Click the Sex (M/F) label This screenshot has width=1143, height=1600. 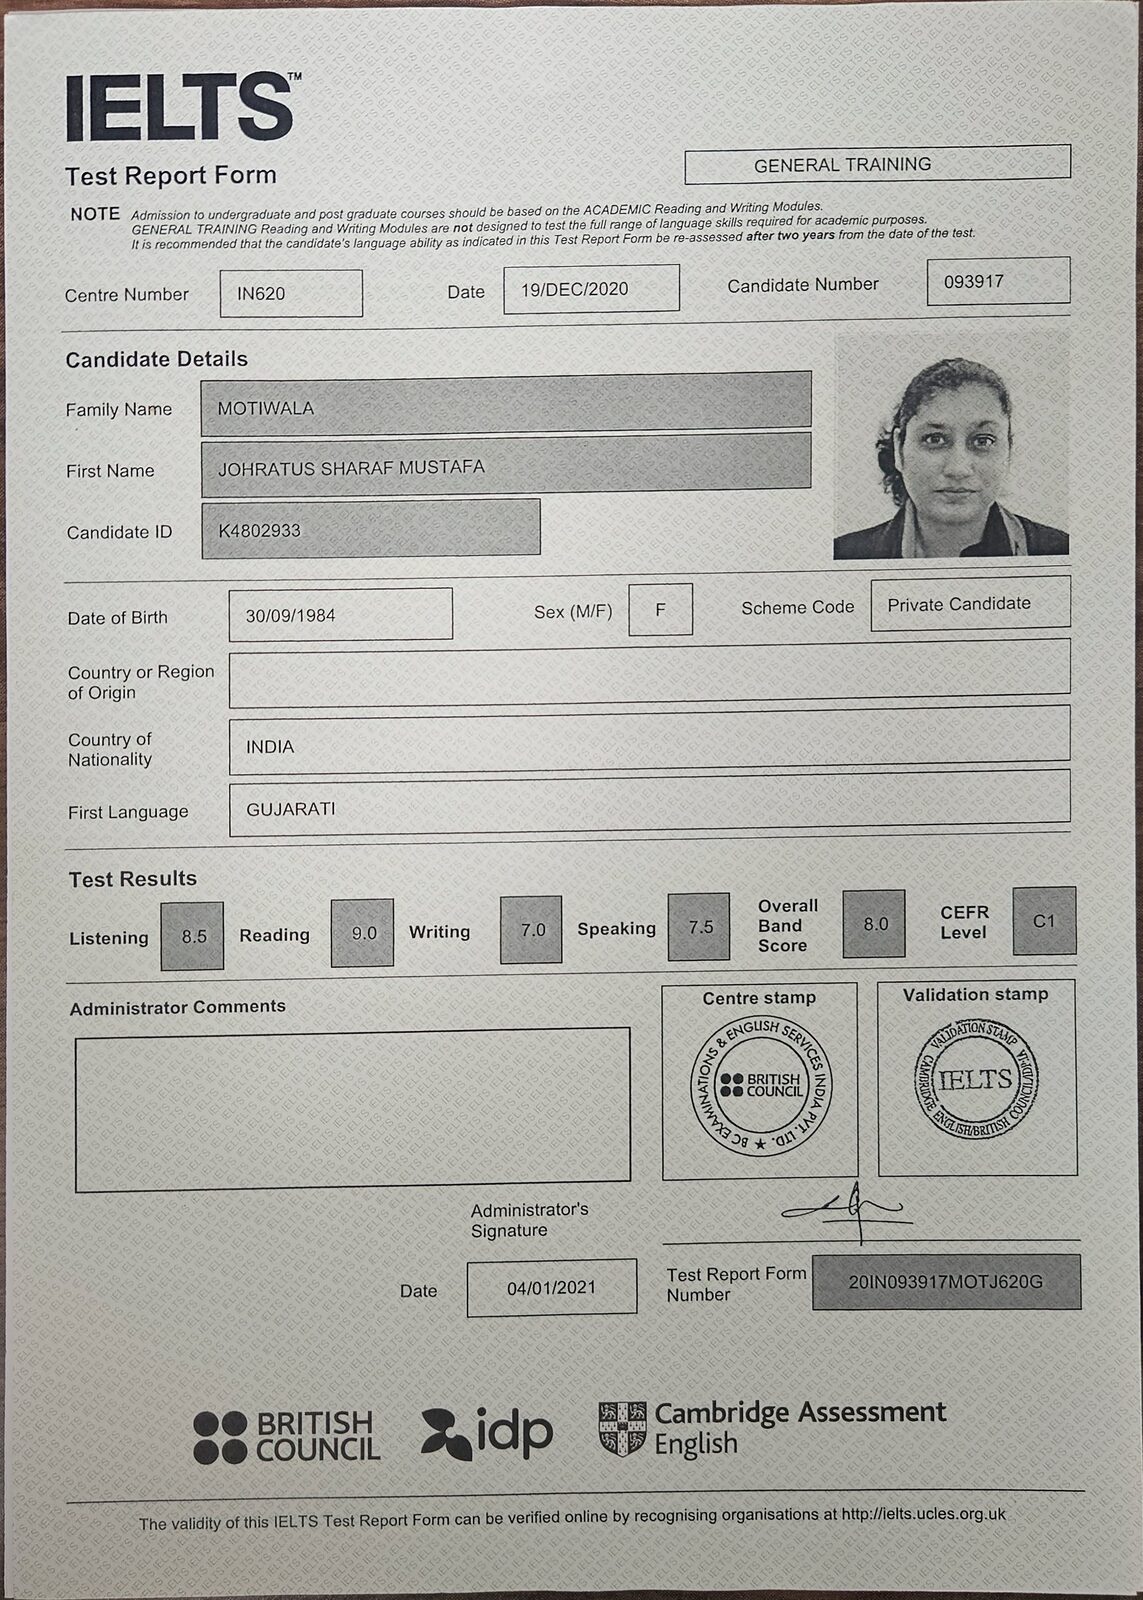(x=573, y=611)
